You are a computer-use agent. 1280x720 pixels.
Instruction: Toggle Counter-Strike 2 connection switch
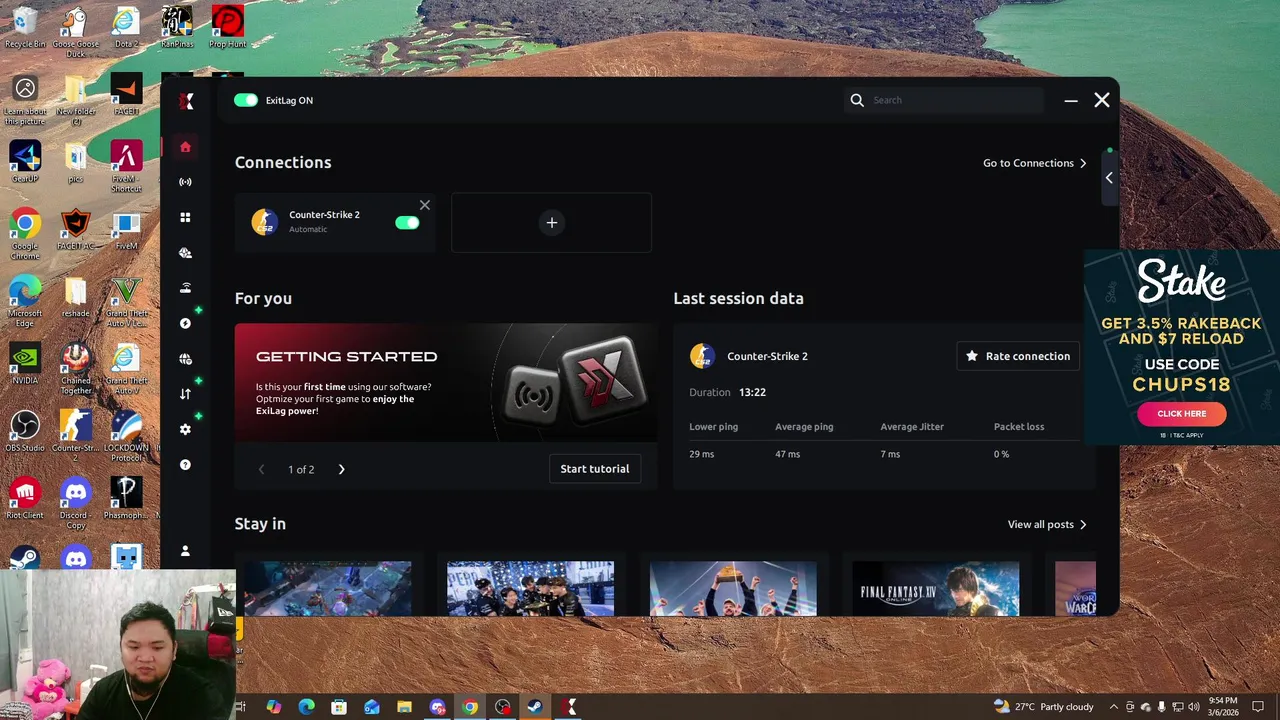pos(407,222)
